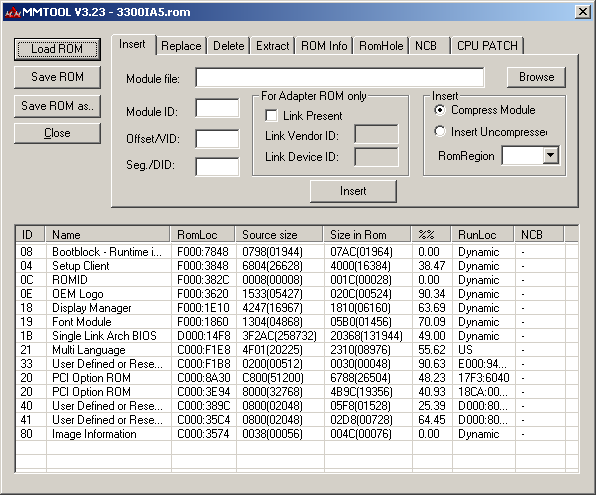Viewport: 596px width, 495px height.
Task: Click the Insert button below the form
Action: point(353,191)
